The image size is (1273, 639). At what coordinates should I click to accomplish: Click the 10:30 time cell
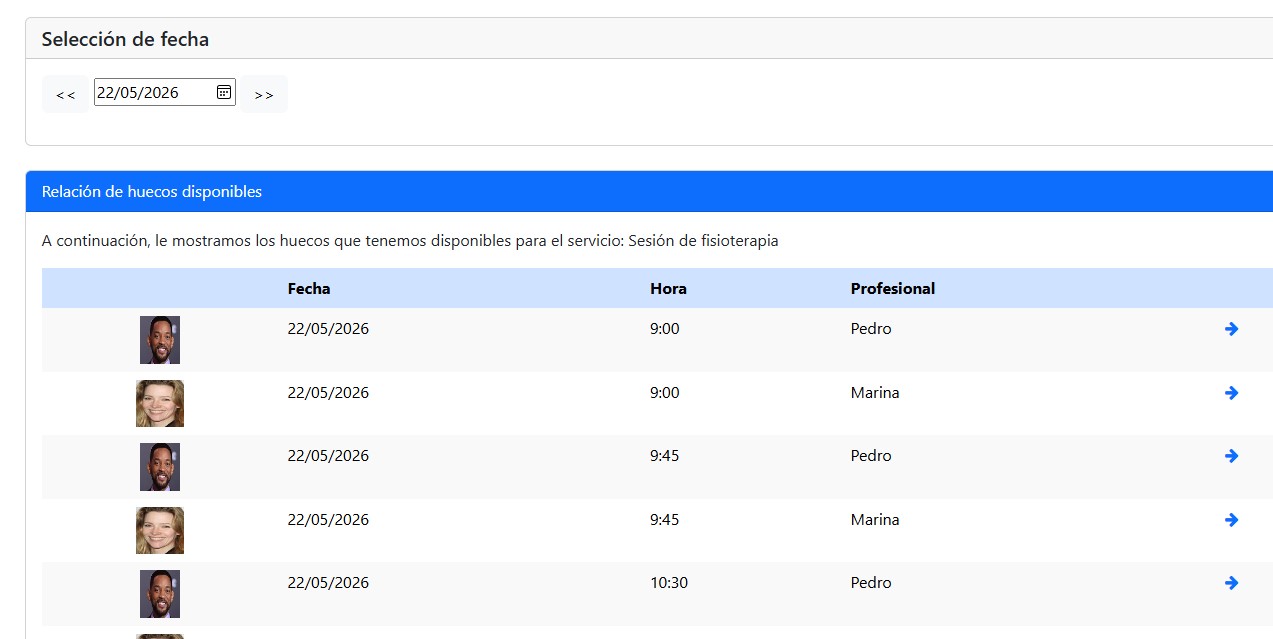click(669, 583)
